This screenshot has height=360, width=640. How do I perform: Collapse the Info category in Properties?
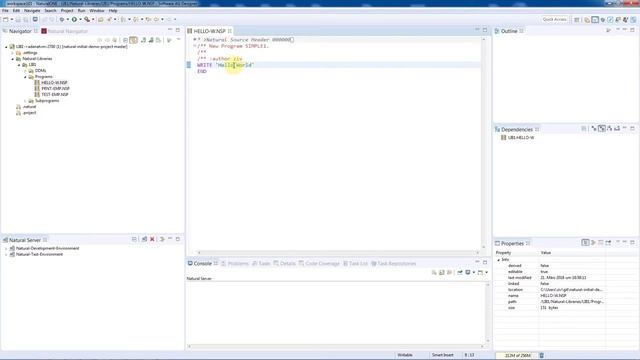[498, 260]
